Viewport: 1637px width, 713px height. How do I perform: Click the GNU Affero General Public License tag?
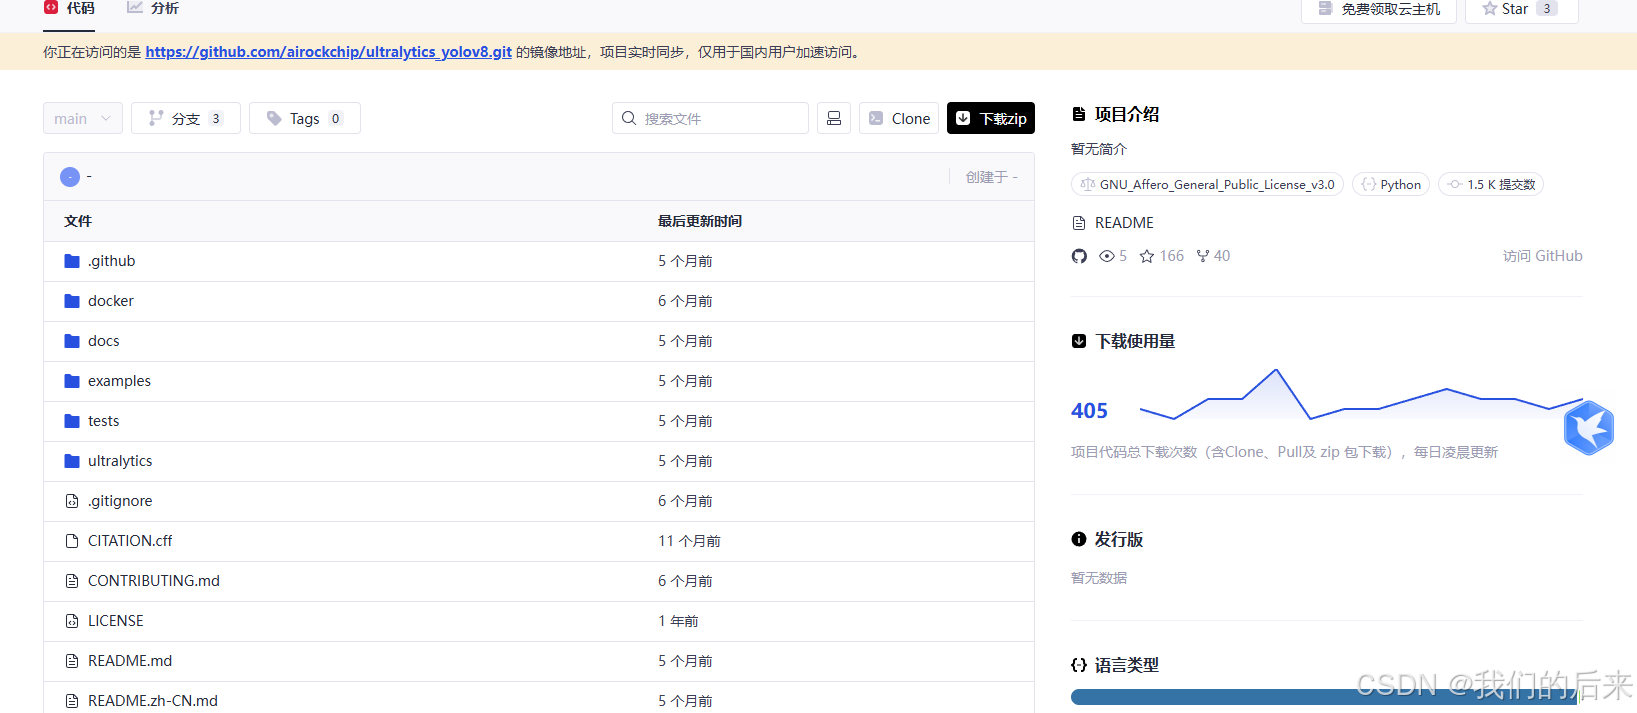point(1207,185)
